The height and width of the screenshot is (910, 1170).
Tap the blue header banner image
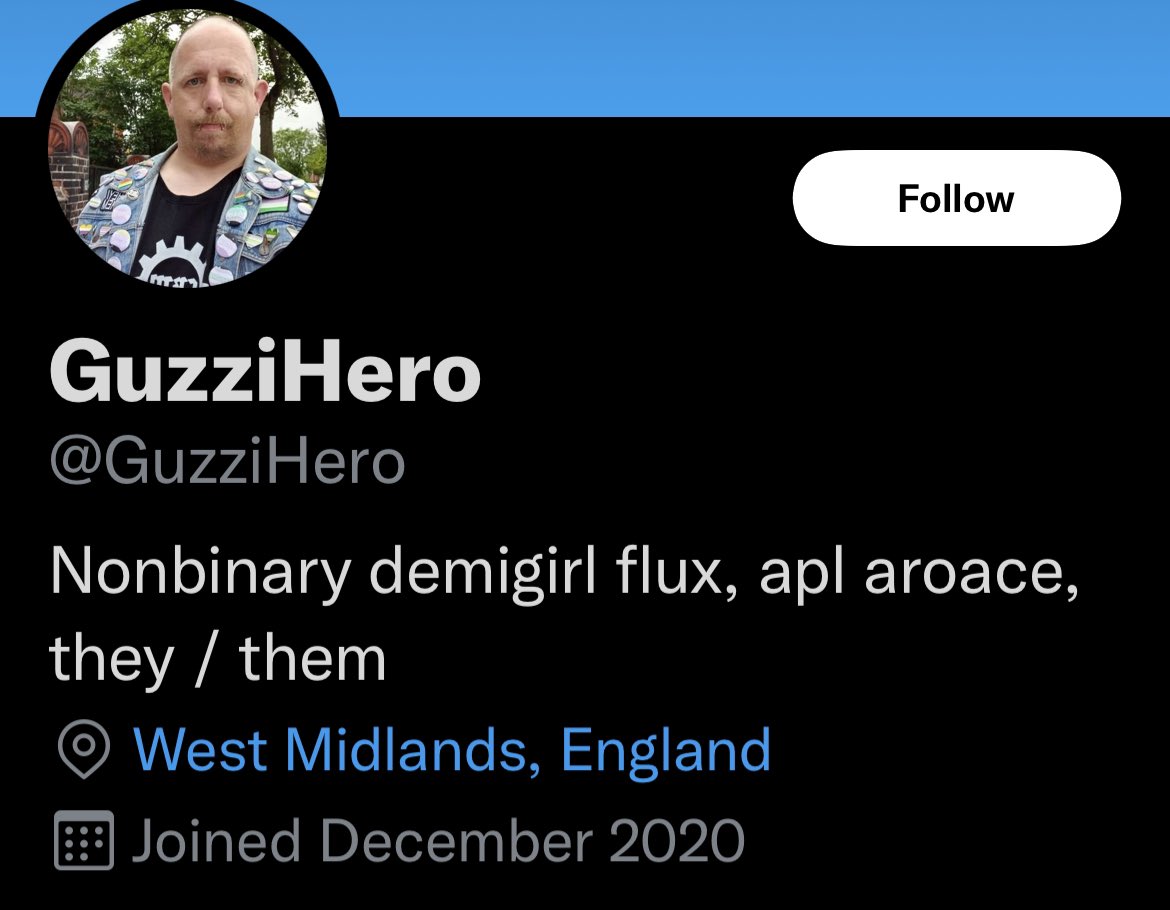click(746, 58)
